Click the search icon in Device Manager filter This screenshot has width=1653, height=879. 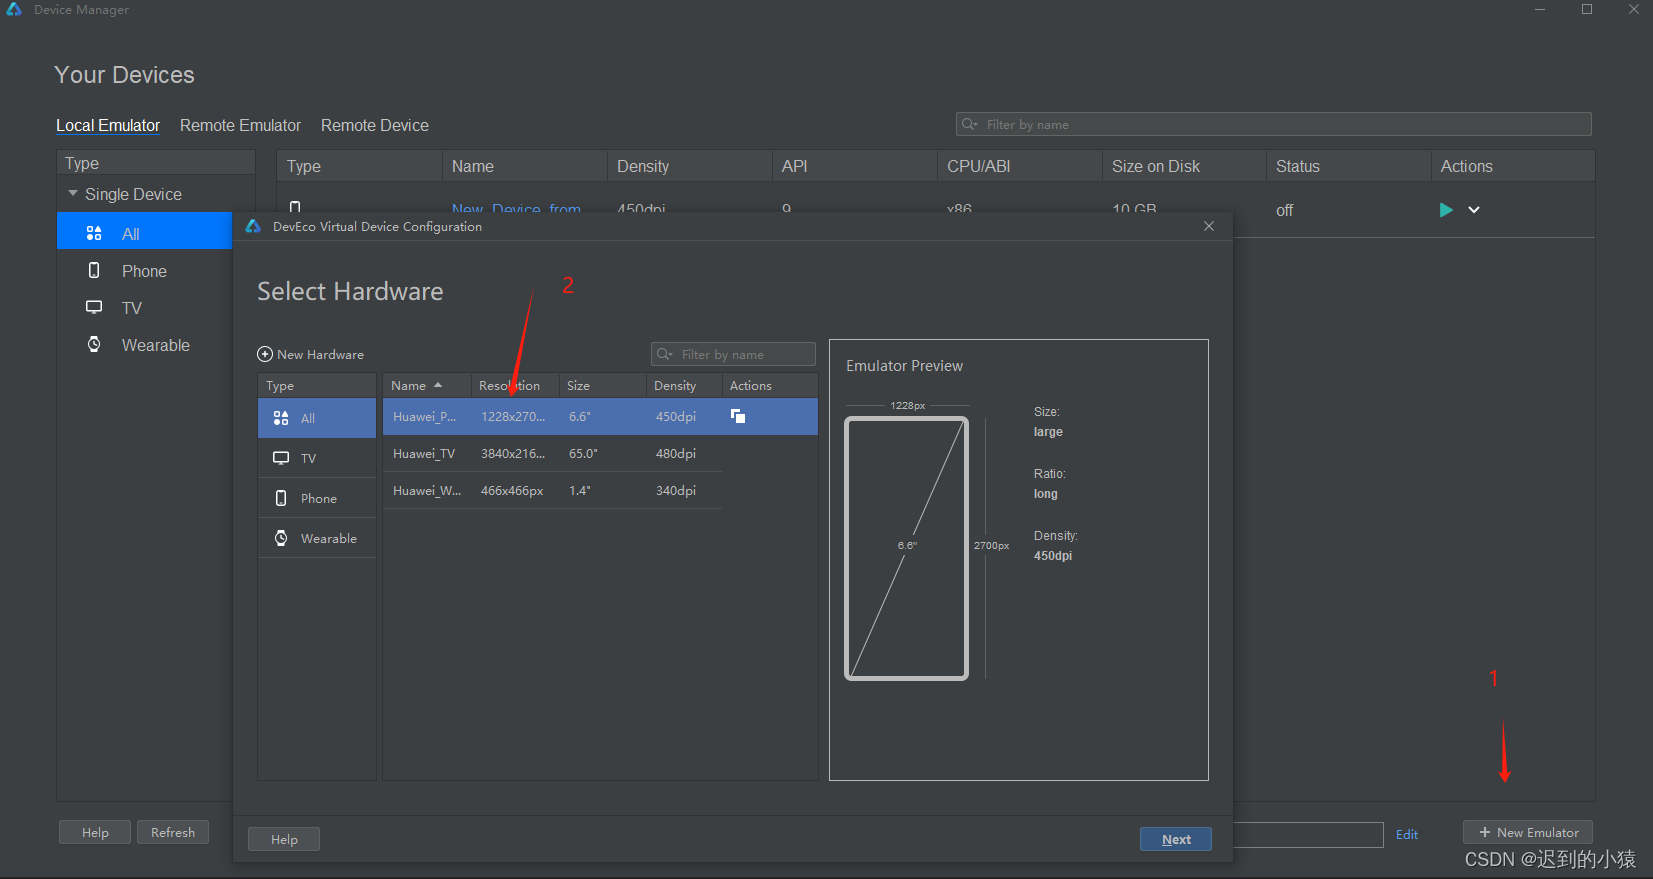970,124
